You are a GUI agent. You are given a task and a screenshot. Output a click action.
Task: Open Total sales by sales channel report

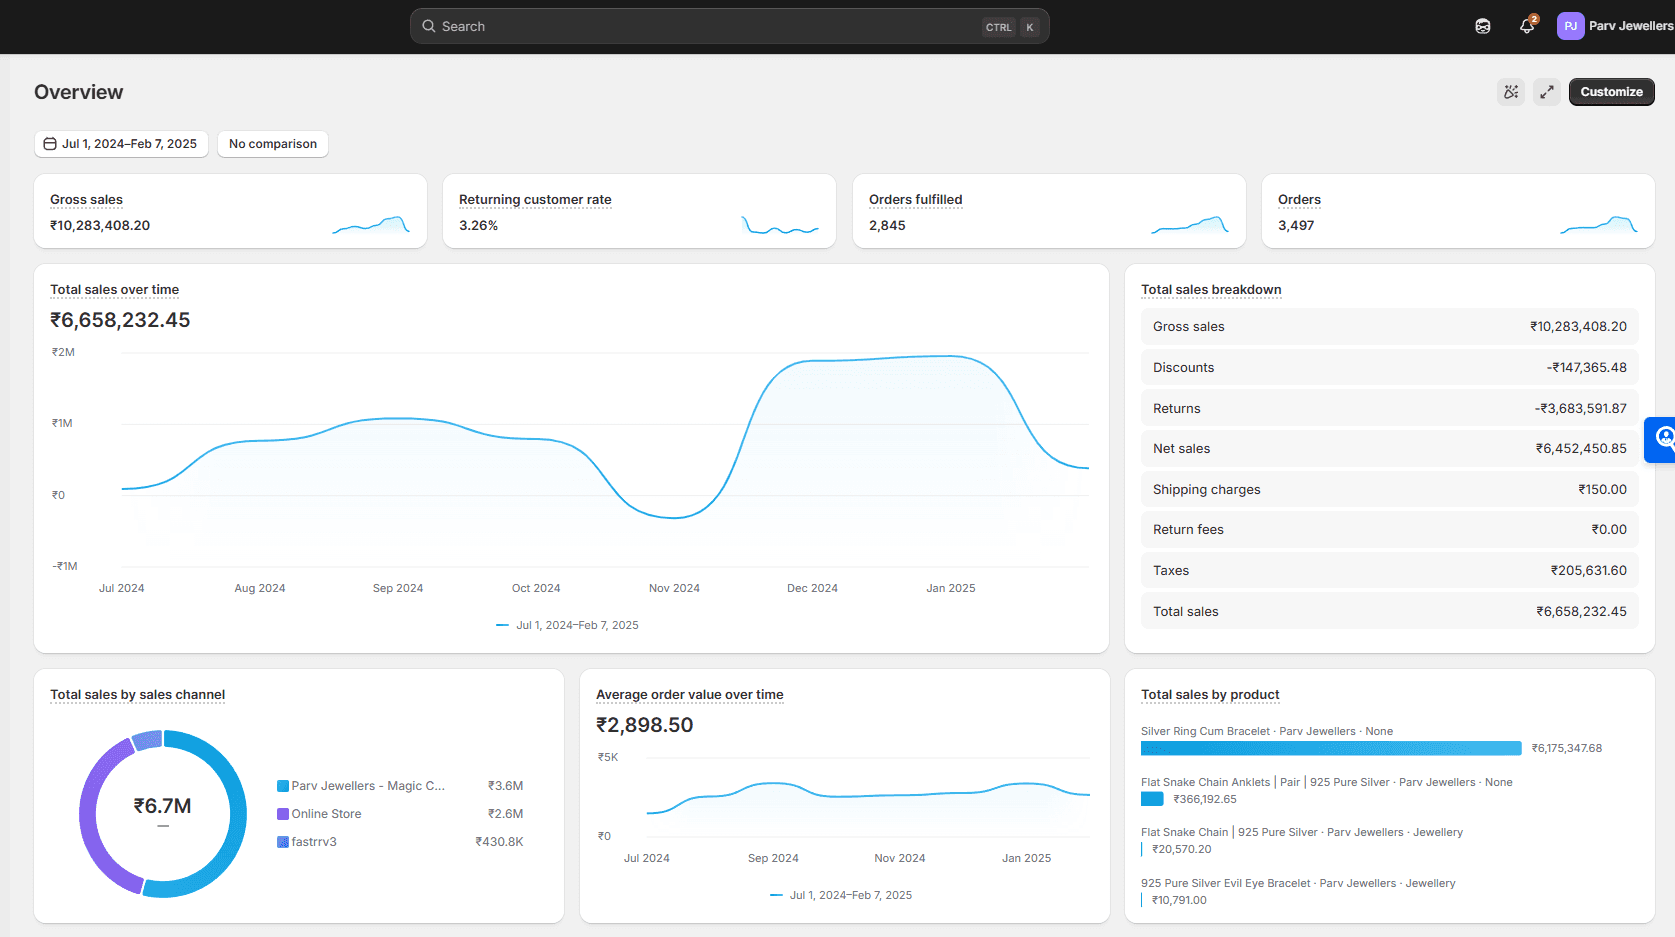[138, 695]
